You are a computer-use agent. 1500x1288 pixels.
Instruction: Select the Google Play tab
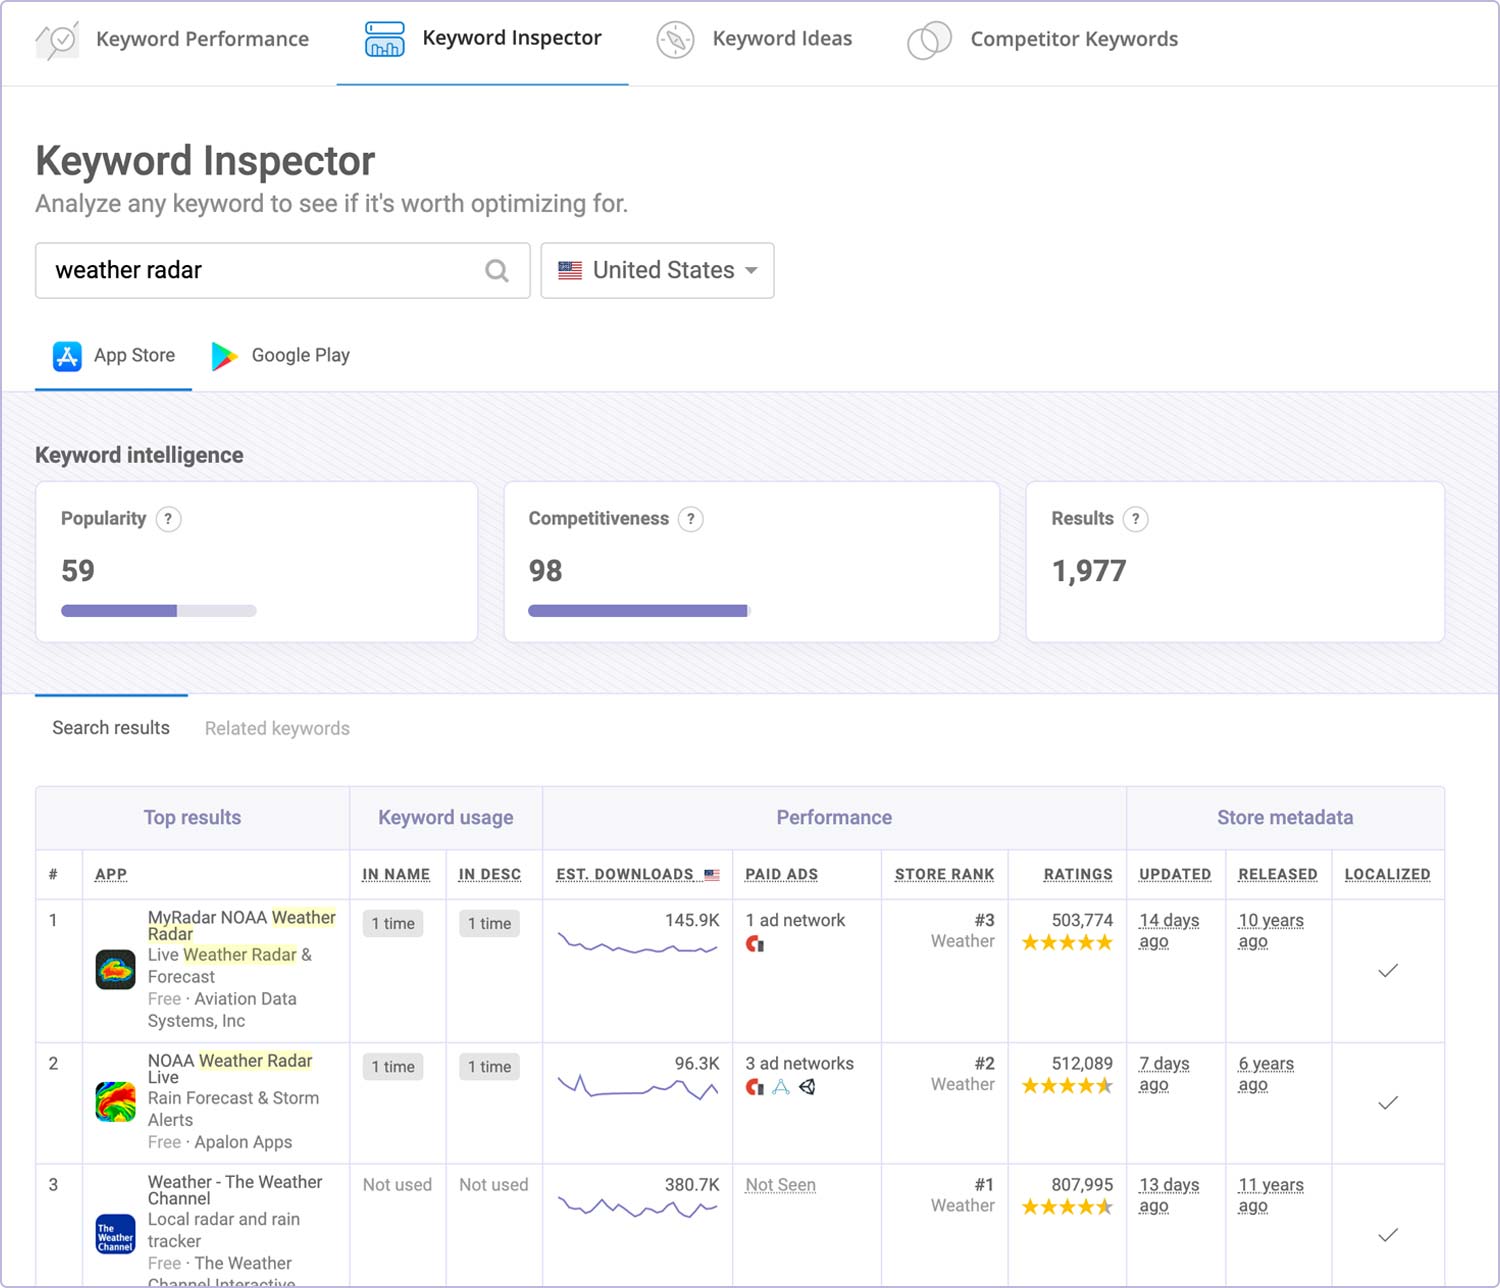[280, 356]
